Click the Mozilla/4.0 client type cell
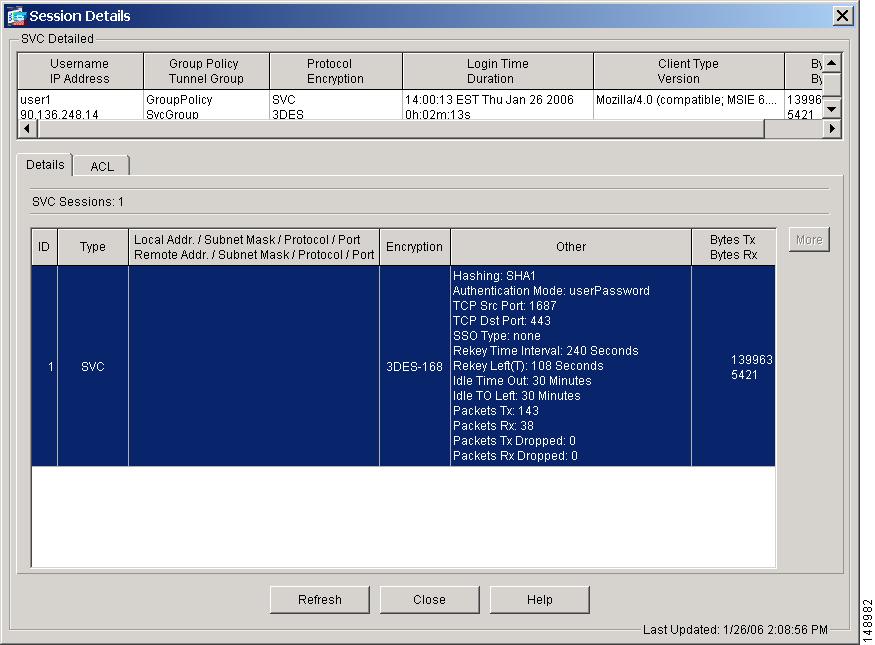Image resolution: width=875 pixels, height=645 pixels. [688, 105]
